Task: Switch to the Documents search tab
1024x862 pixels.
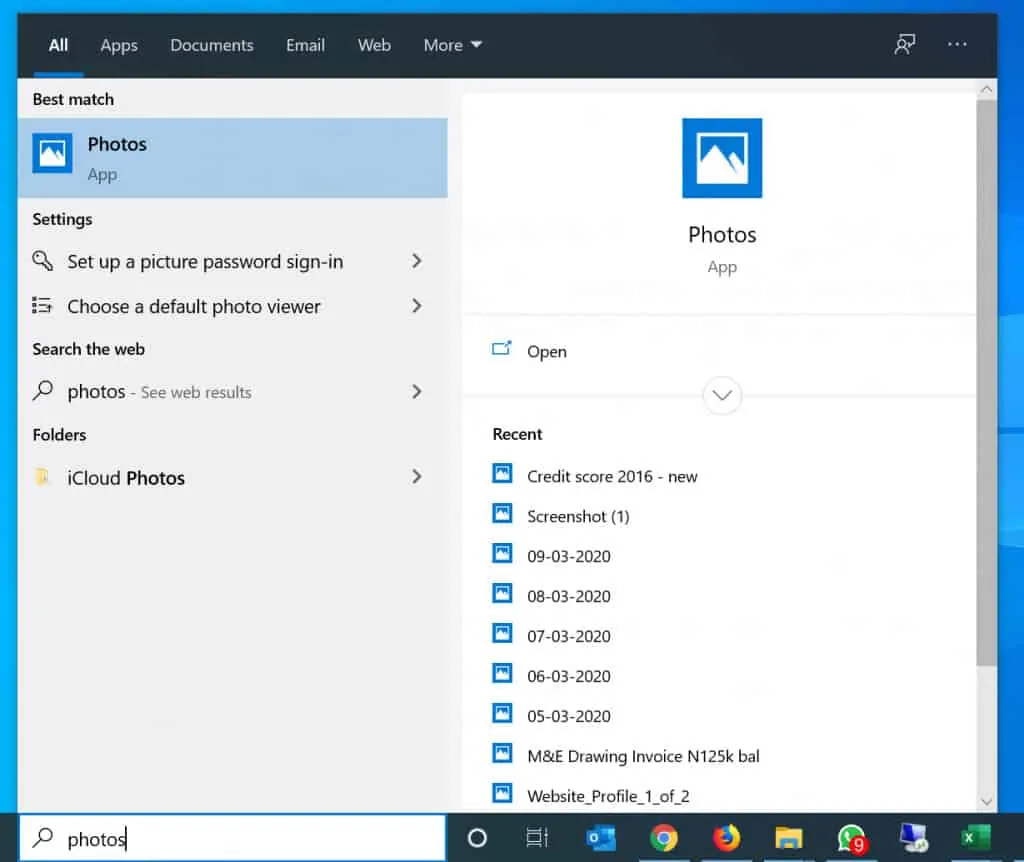Action: point(211,45)
